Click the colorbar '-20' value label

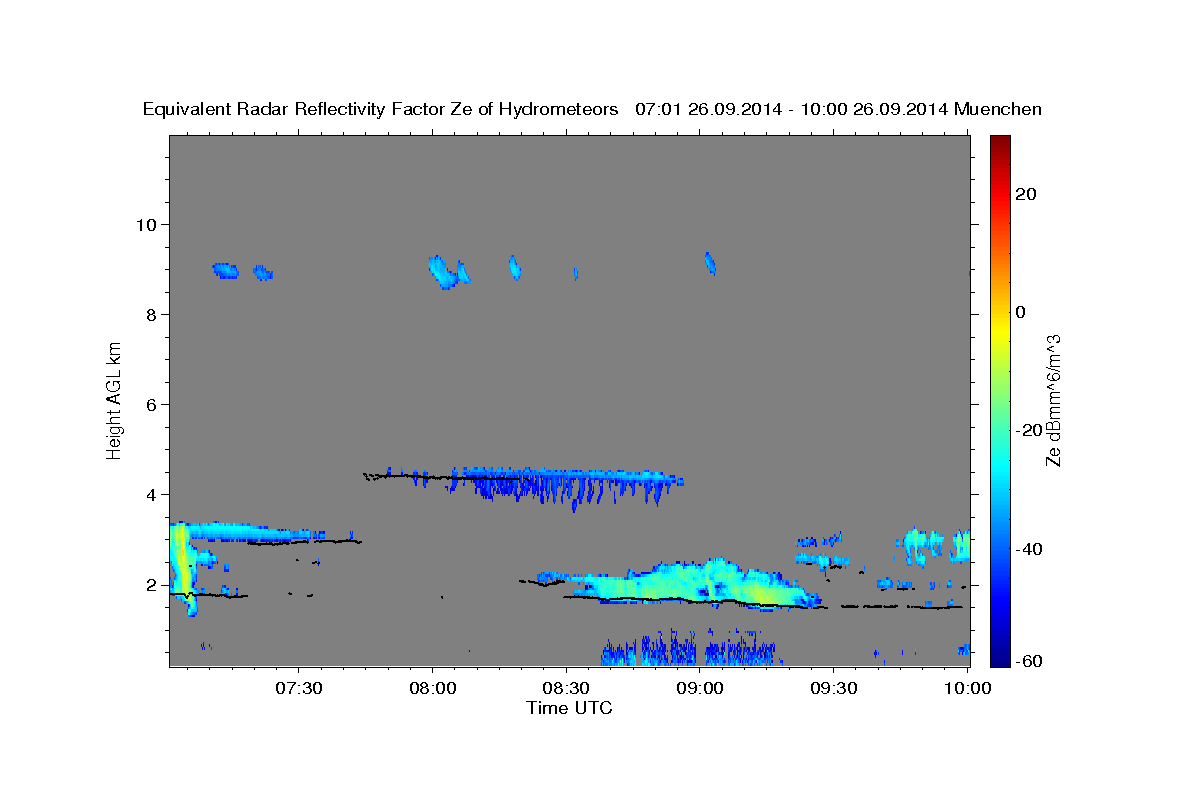(1029, 430)
